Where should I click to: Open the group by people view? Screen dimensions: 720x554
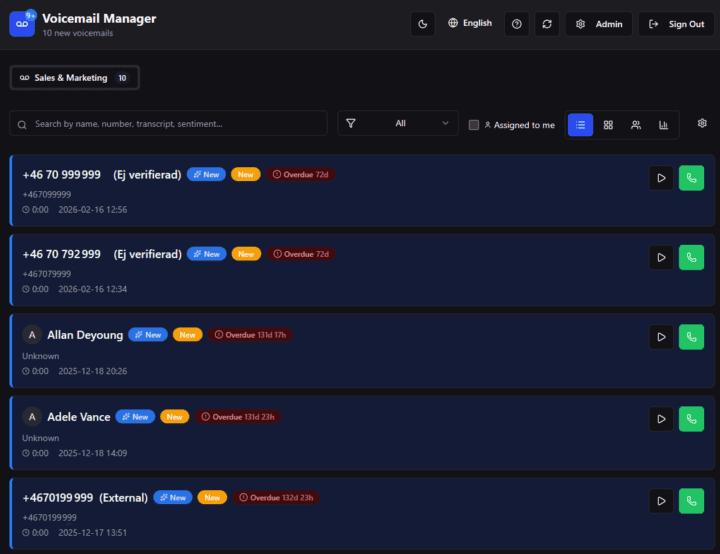pyautogui.click(x=636, y=125)
